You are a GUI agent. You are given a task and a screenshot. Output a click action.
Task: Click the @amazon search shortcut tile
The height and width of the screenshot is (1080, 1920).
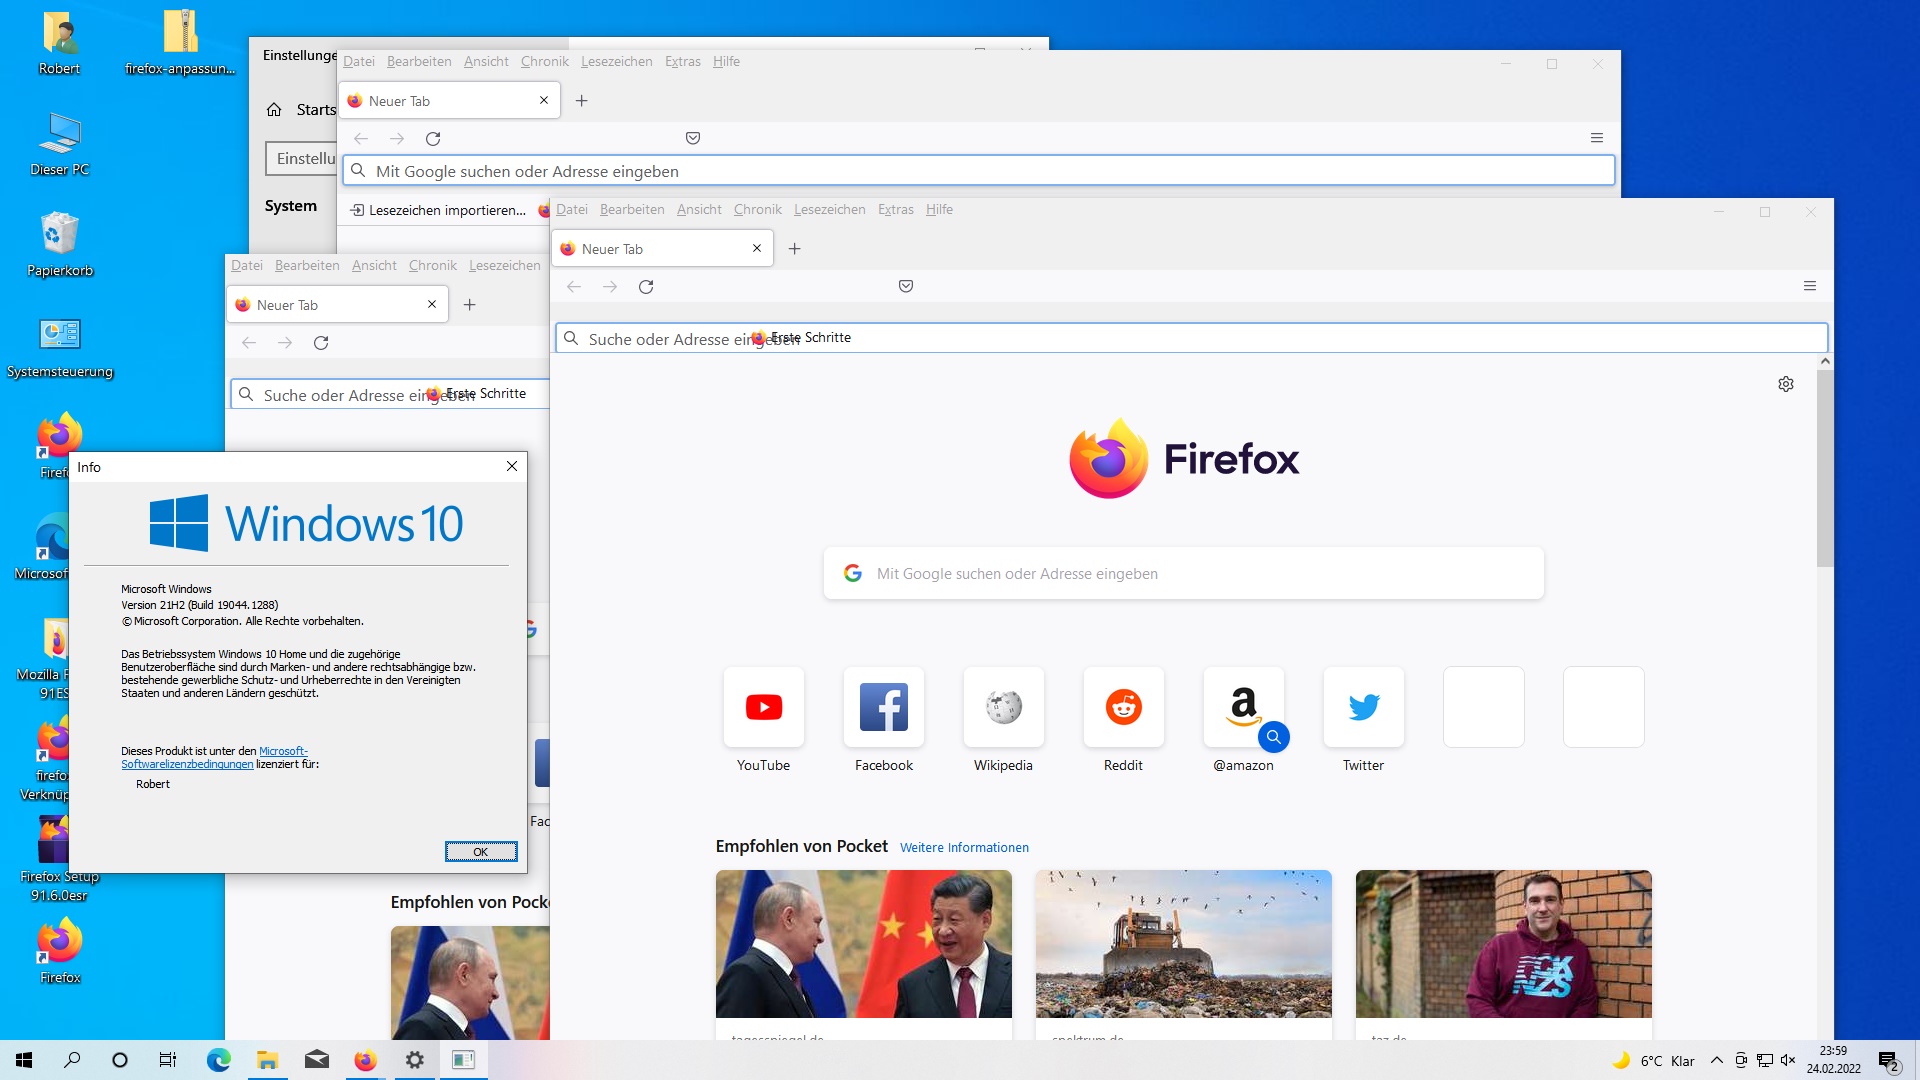(1243, 708)
